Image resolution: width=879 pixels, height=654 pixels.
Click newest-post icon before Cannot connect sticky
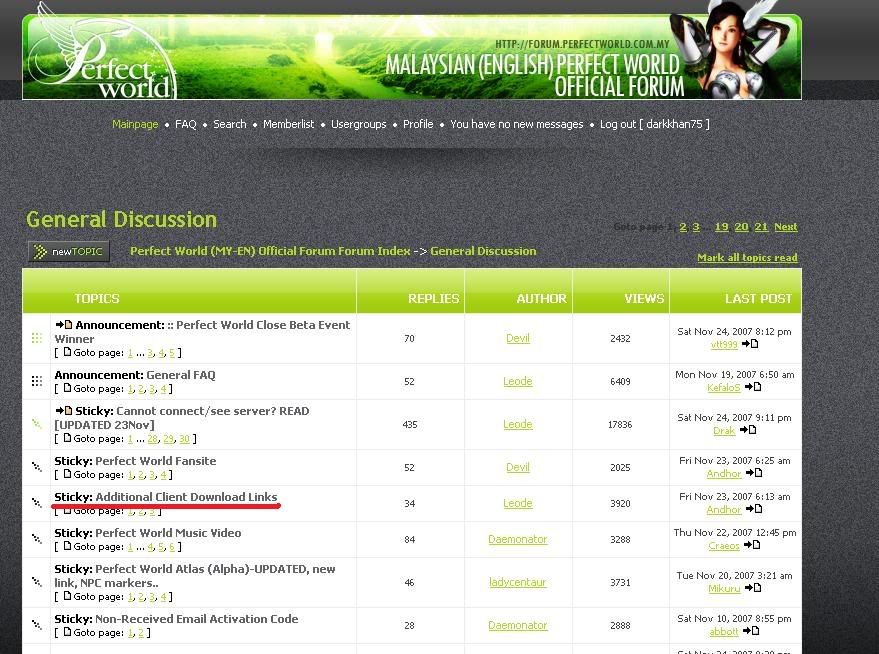pos(64,411)
